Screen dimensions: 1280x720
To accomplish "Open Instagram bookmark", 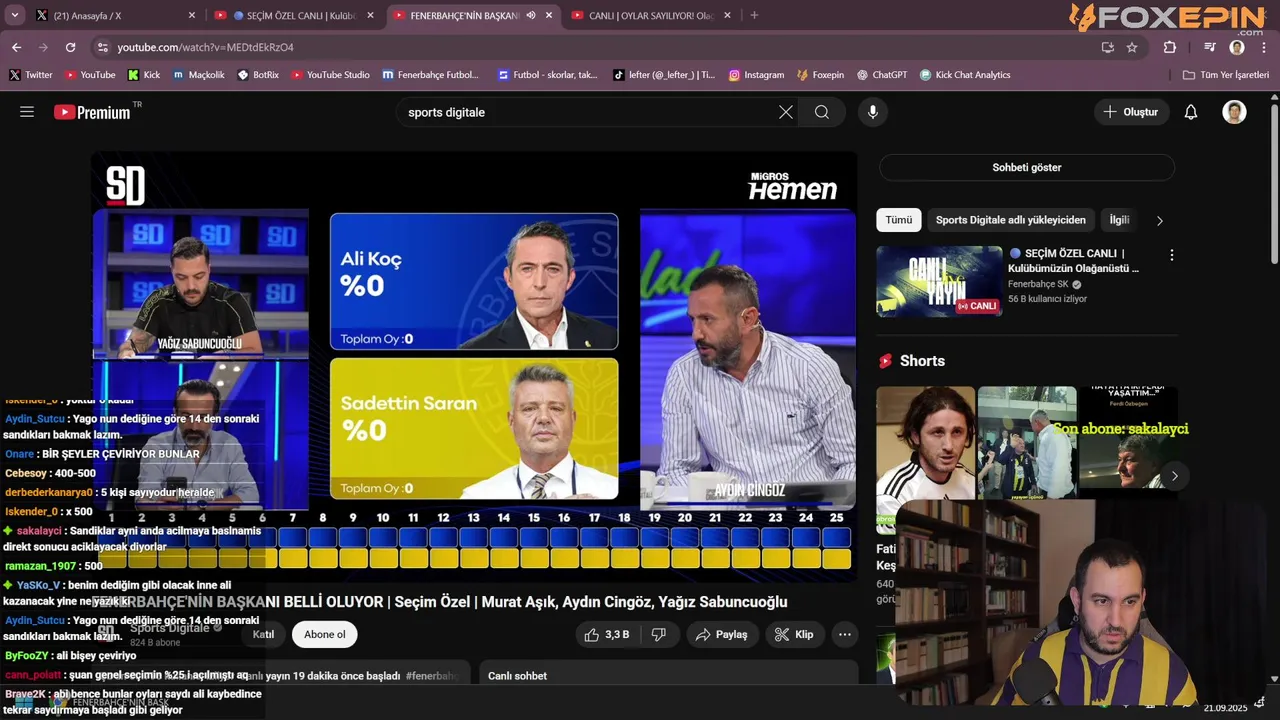I will tap(756, 75).
